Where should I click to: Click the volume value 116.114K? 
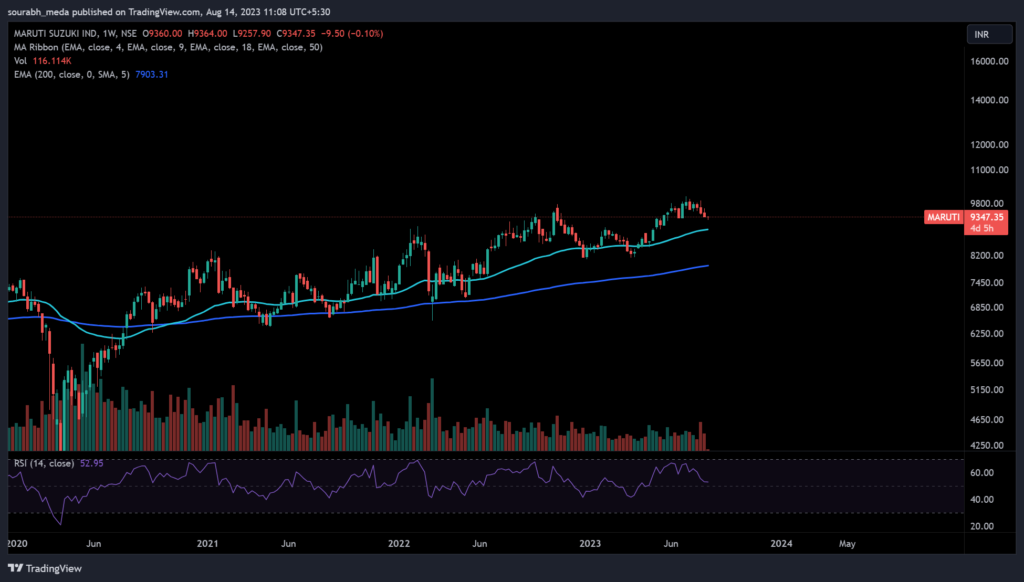coord(52,61)
